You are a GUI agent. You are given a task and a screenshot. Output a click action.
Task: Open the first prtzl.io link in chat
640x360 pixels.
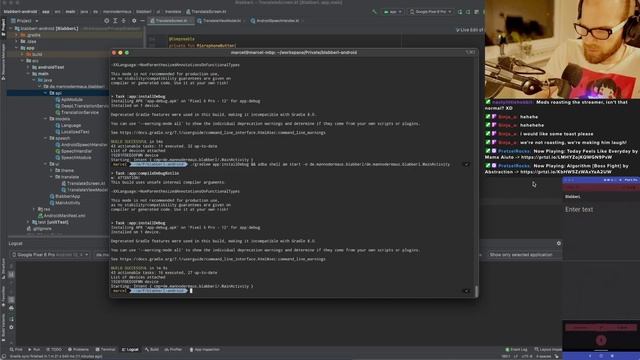(567, 157)
